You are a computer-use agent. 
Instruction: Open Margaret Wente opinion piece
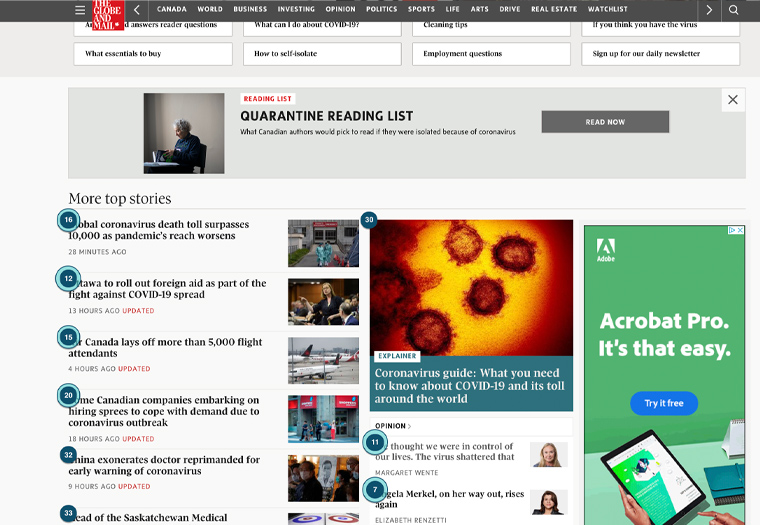444,451
